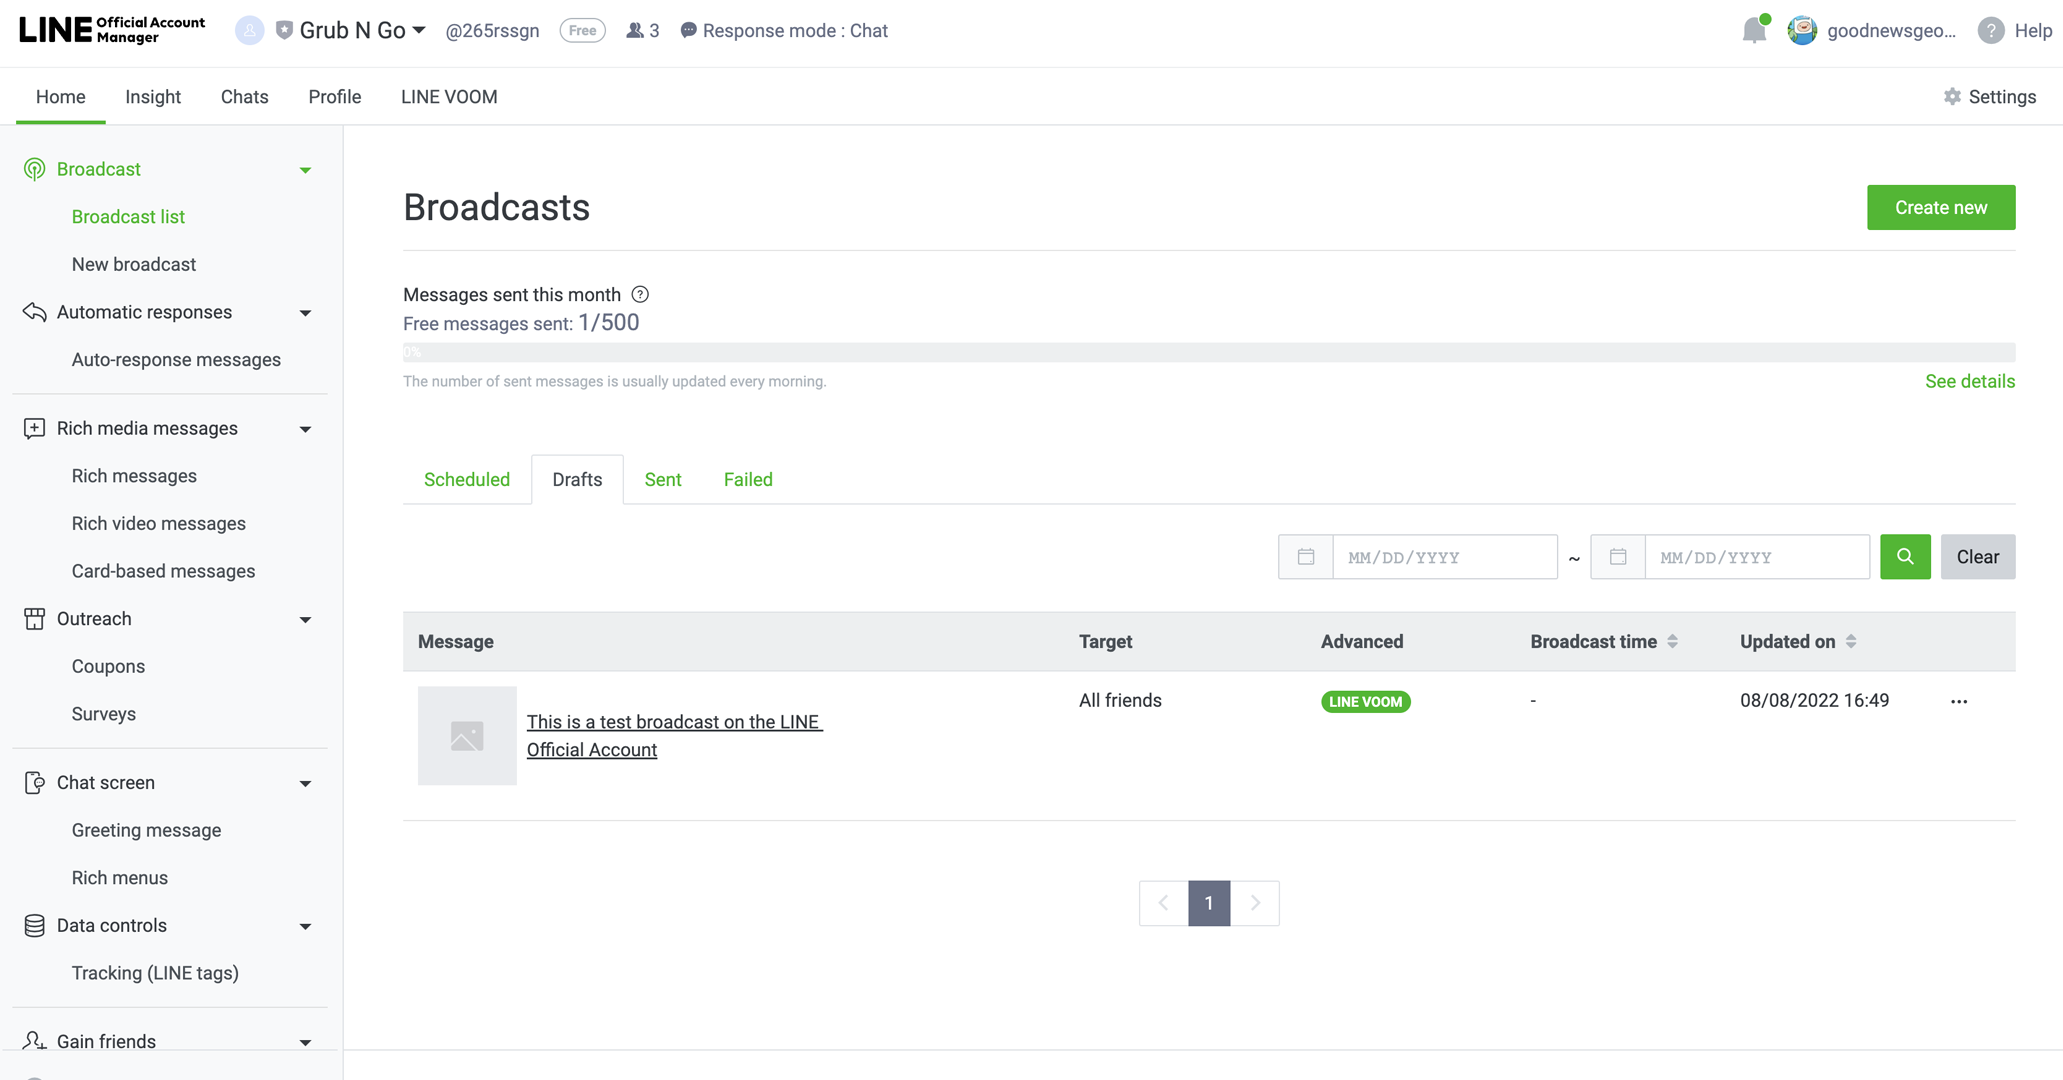2063x1080 pixels.
Task: Click the free messages progress bar
Action: (x=1209, y=352)
